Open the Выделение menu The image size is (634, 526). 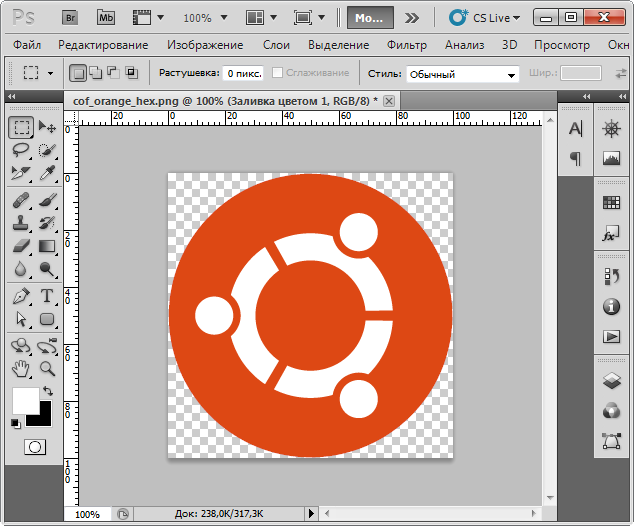tap(338, 45)
